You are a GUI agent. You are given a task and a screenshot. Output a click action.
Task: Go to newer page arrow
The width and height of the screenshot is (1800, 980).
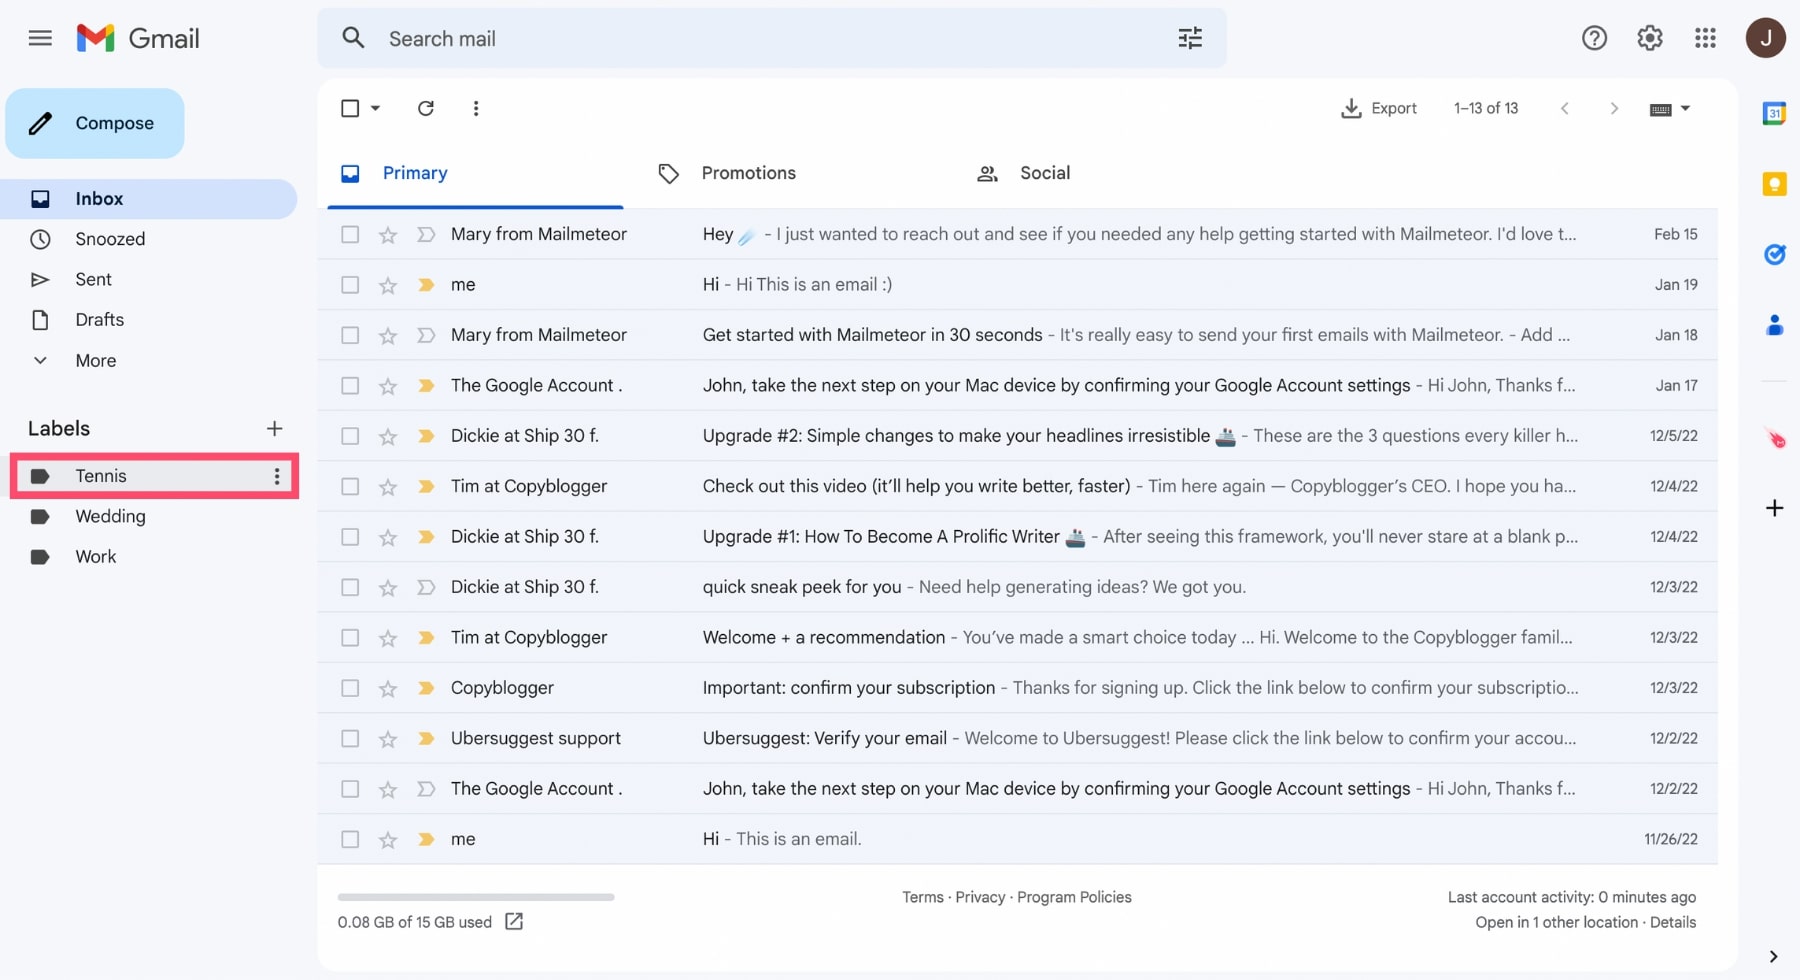1565,108
